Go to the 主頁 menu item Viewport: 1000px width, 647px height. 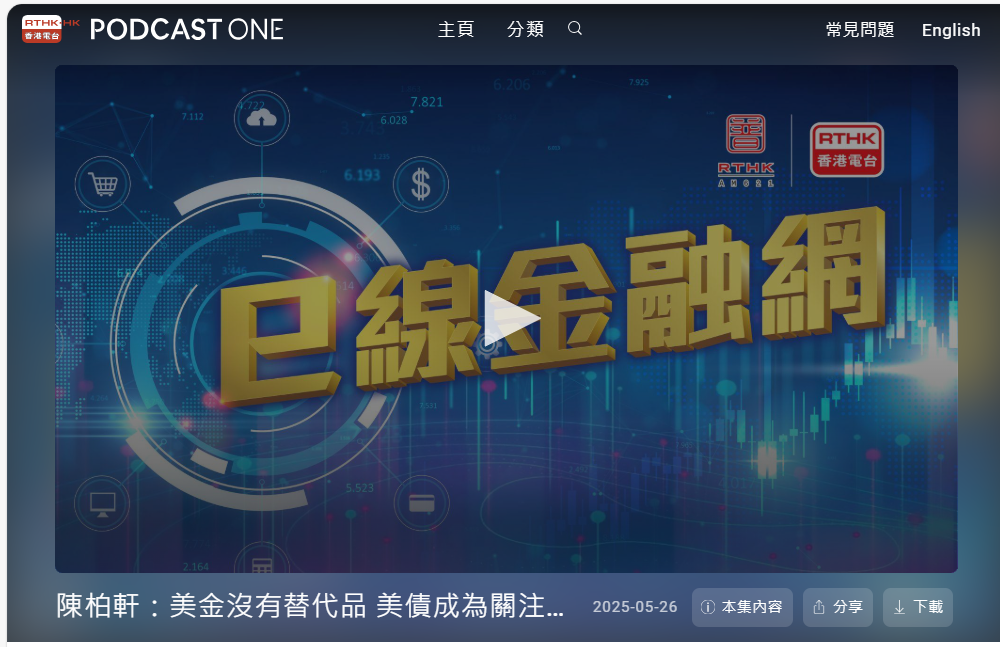pyautogui.click(x=455, y=29)
